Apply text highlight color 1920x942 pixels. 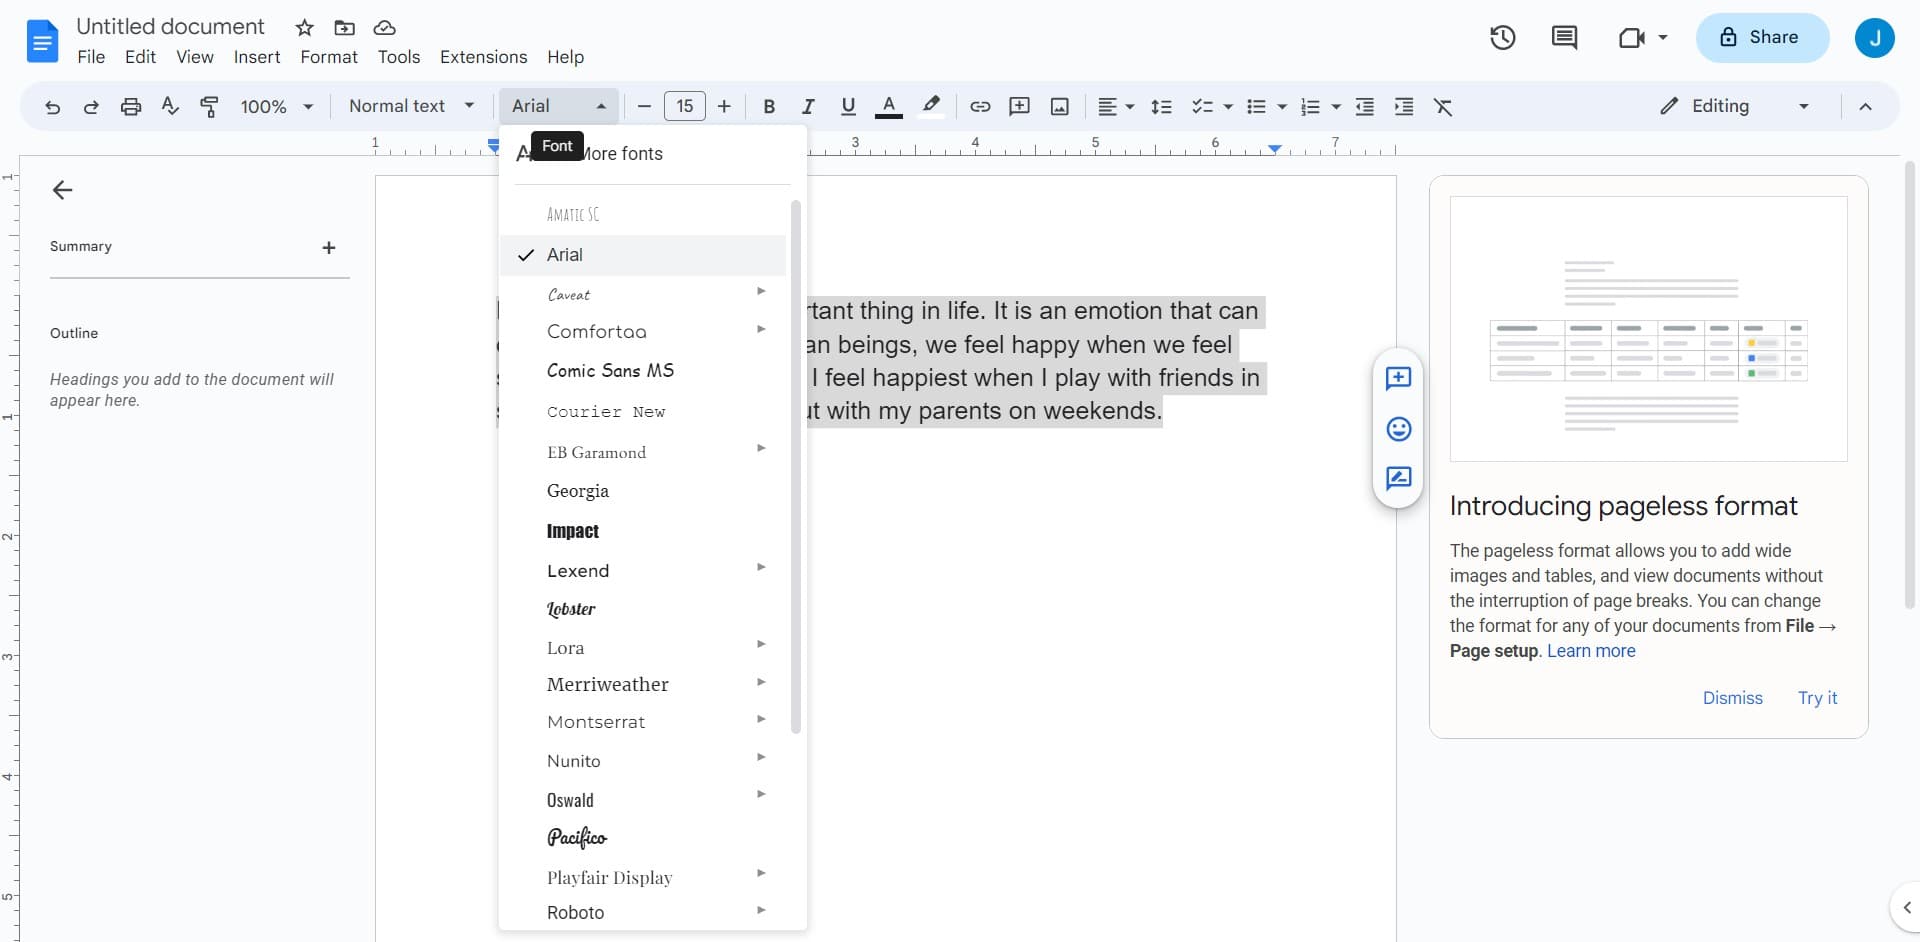coord(931,106)
